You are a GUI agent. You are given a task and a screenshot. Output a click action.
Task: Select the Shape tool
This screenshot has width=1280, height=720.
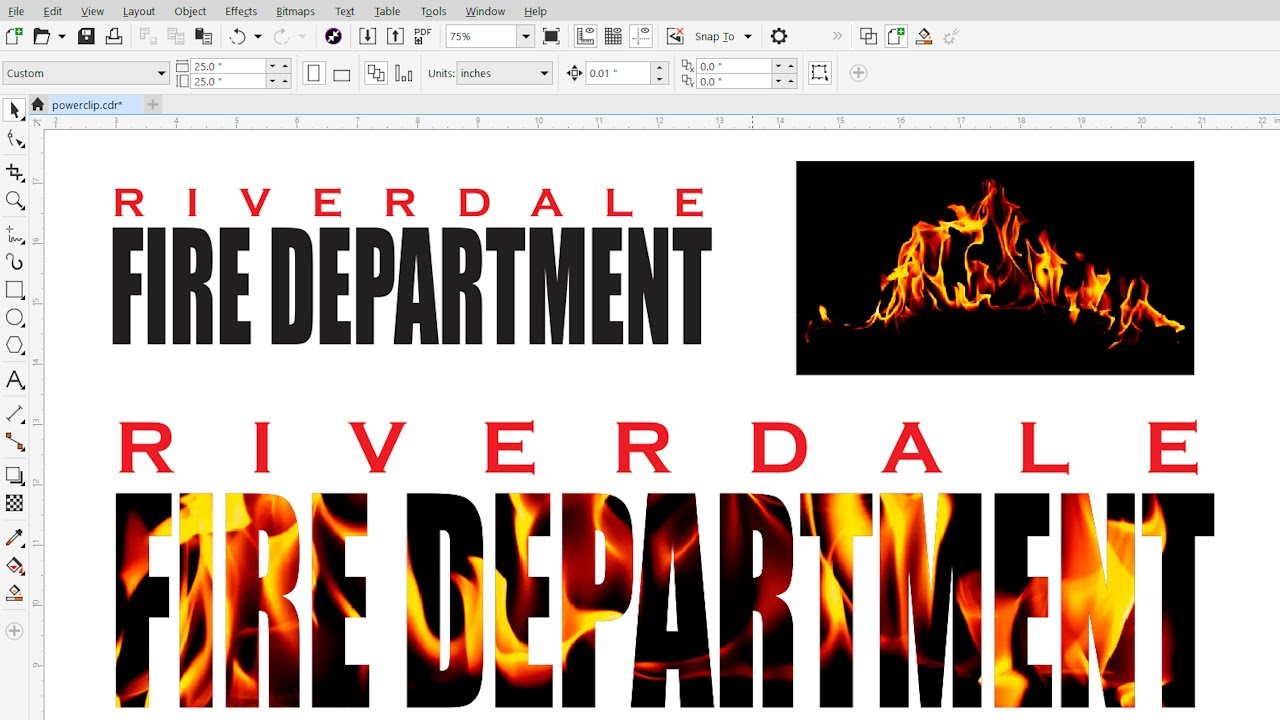pyautogui.click(x=14, y=139)
